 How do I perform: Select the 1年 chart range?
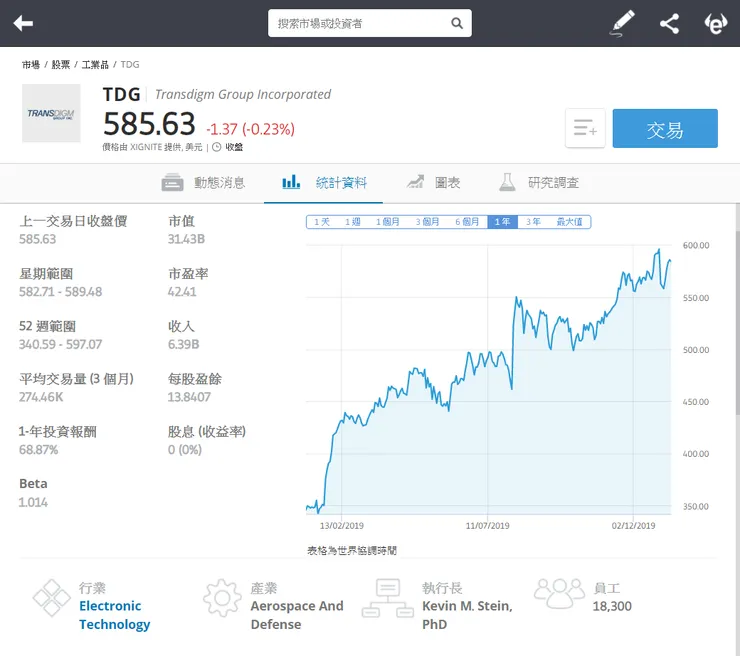(503, 222)
